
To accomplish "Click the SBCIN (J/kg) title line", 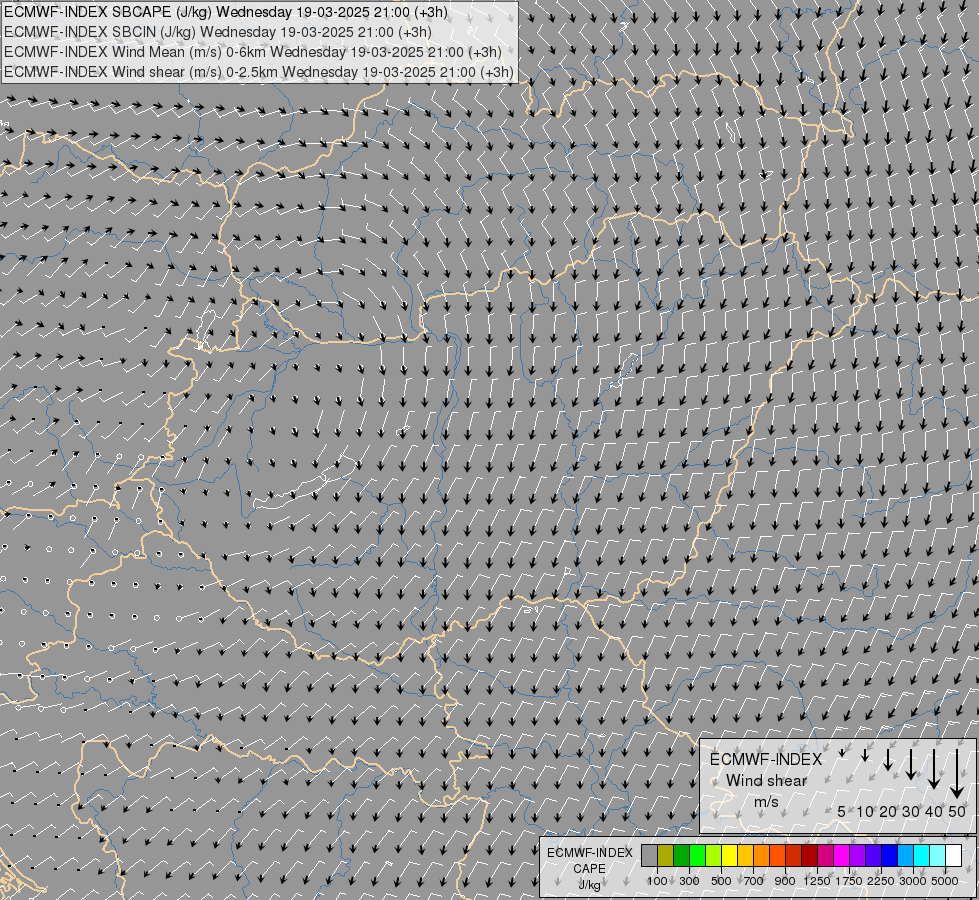I will pos(218,32).
